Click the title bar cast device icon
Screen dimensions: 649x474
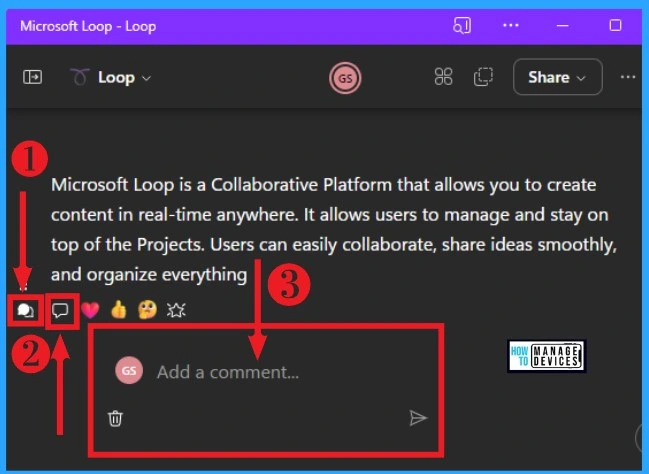point(462,26)
